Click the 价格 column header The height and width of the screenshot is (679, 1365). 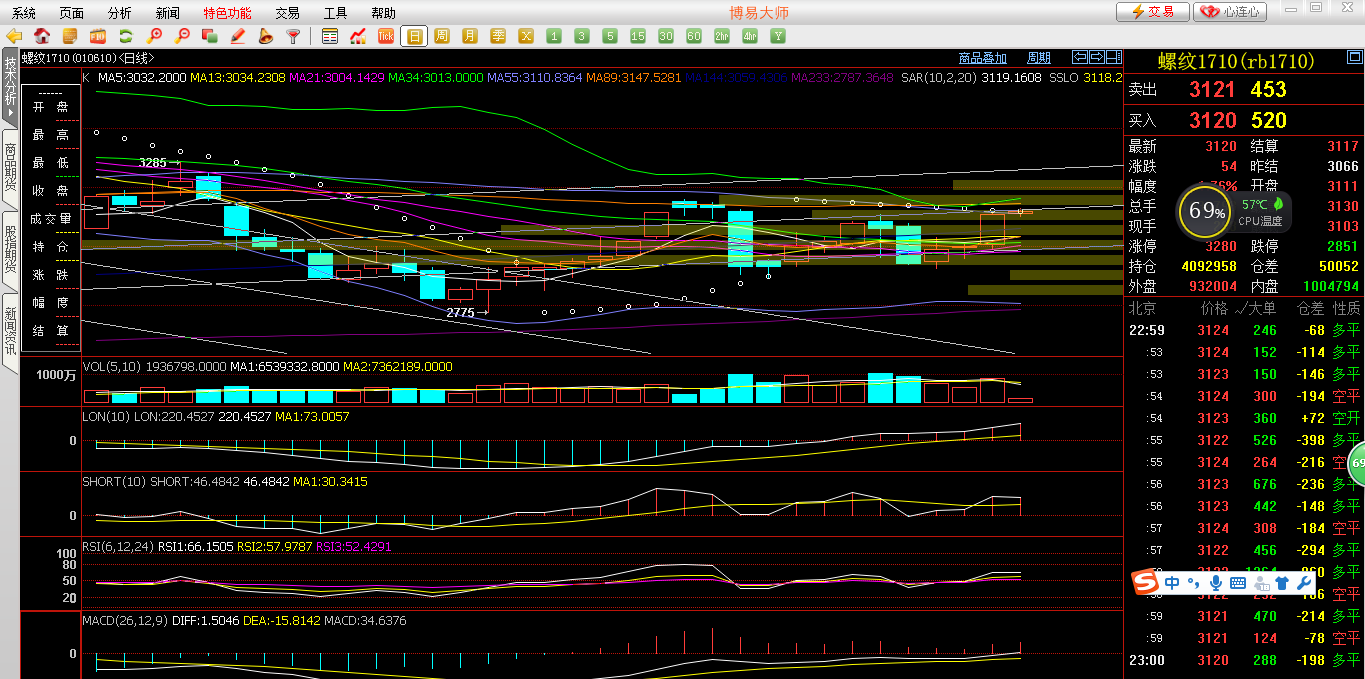click(x=1214, y=309)
